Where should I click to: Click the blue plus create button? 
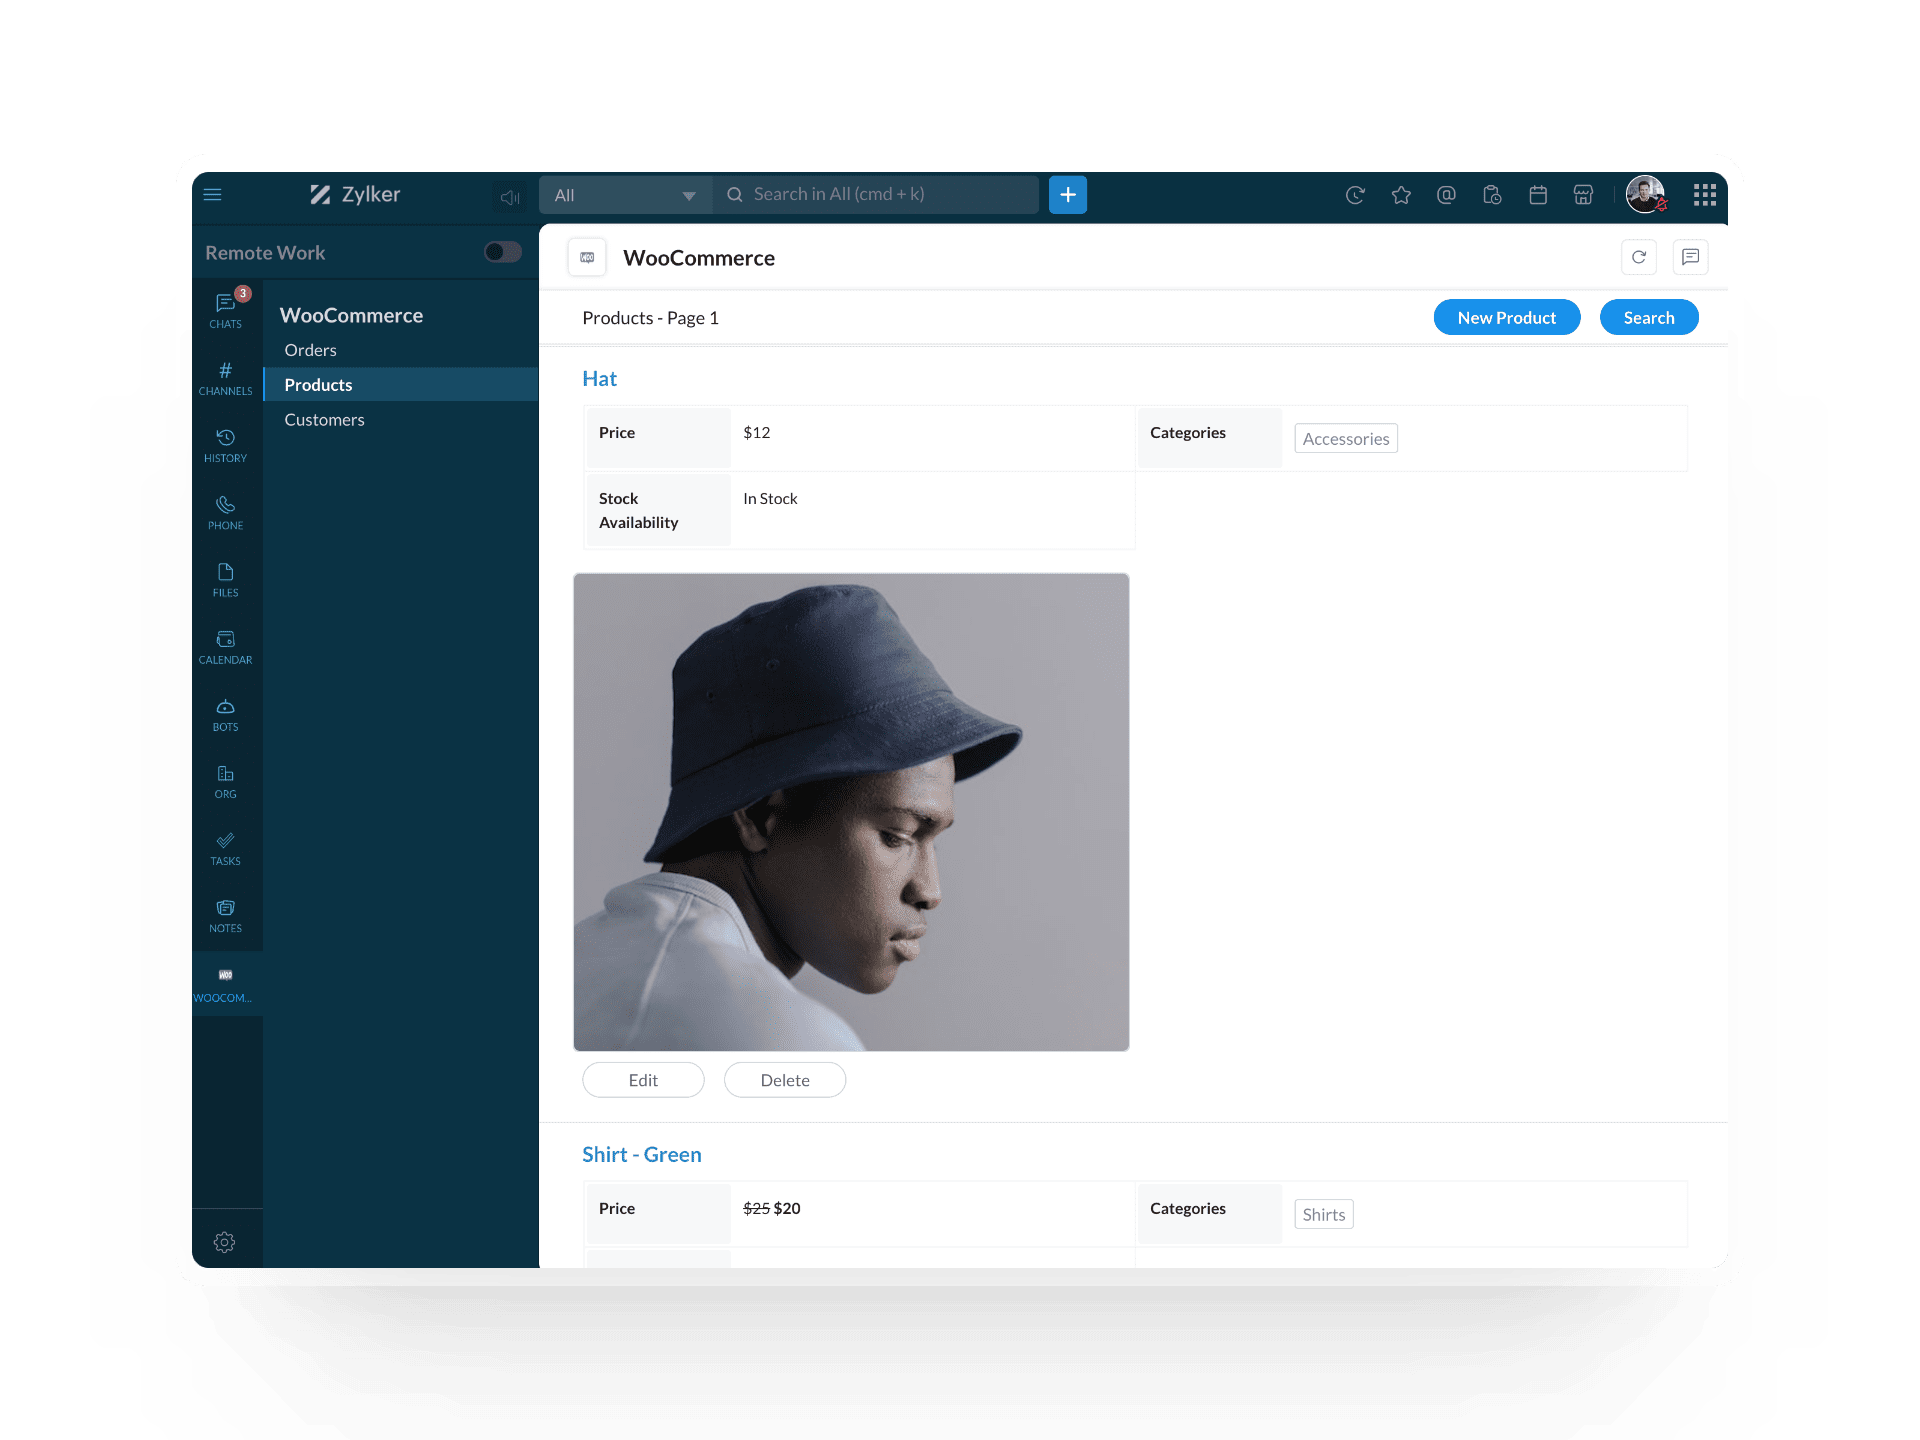point(1067,195)
